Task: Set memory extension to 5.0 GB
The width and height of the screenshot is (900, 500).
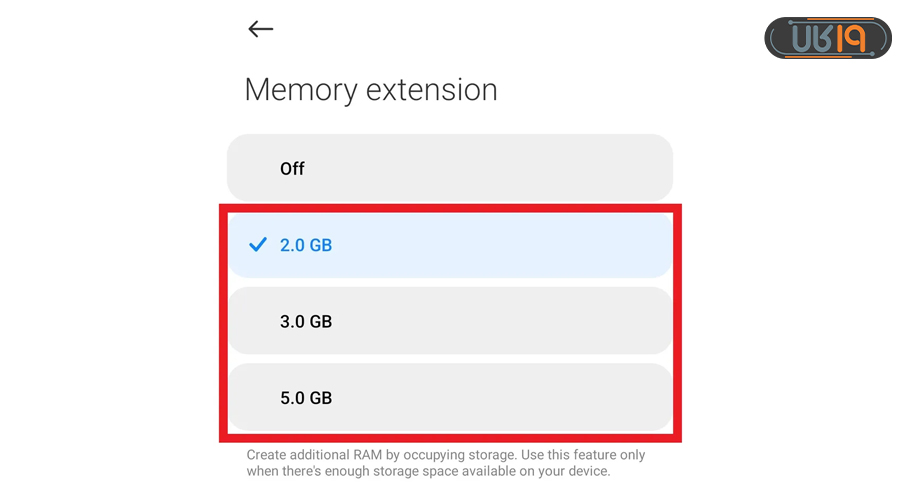Action: (x=450, y=397)
